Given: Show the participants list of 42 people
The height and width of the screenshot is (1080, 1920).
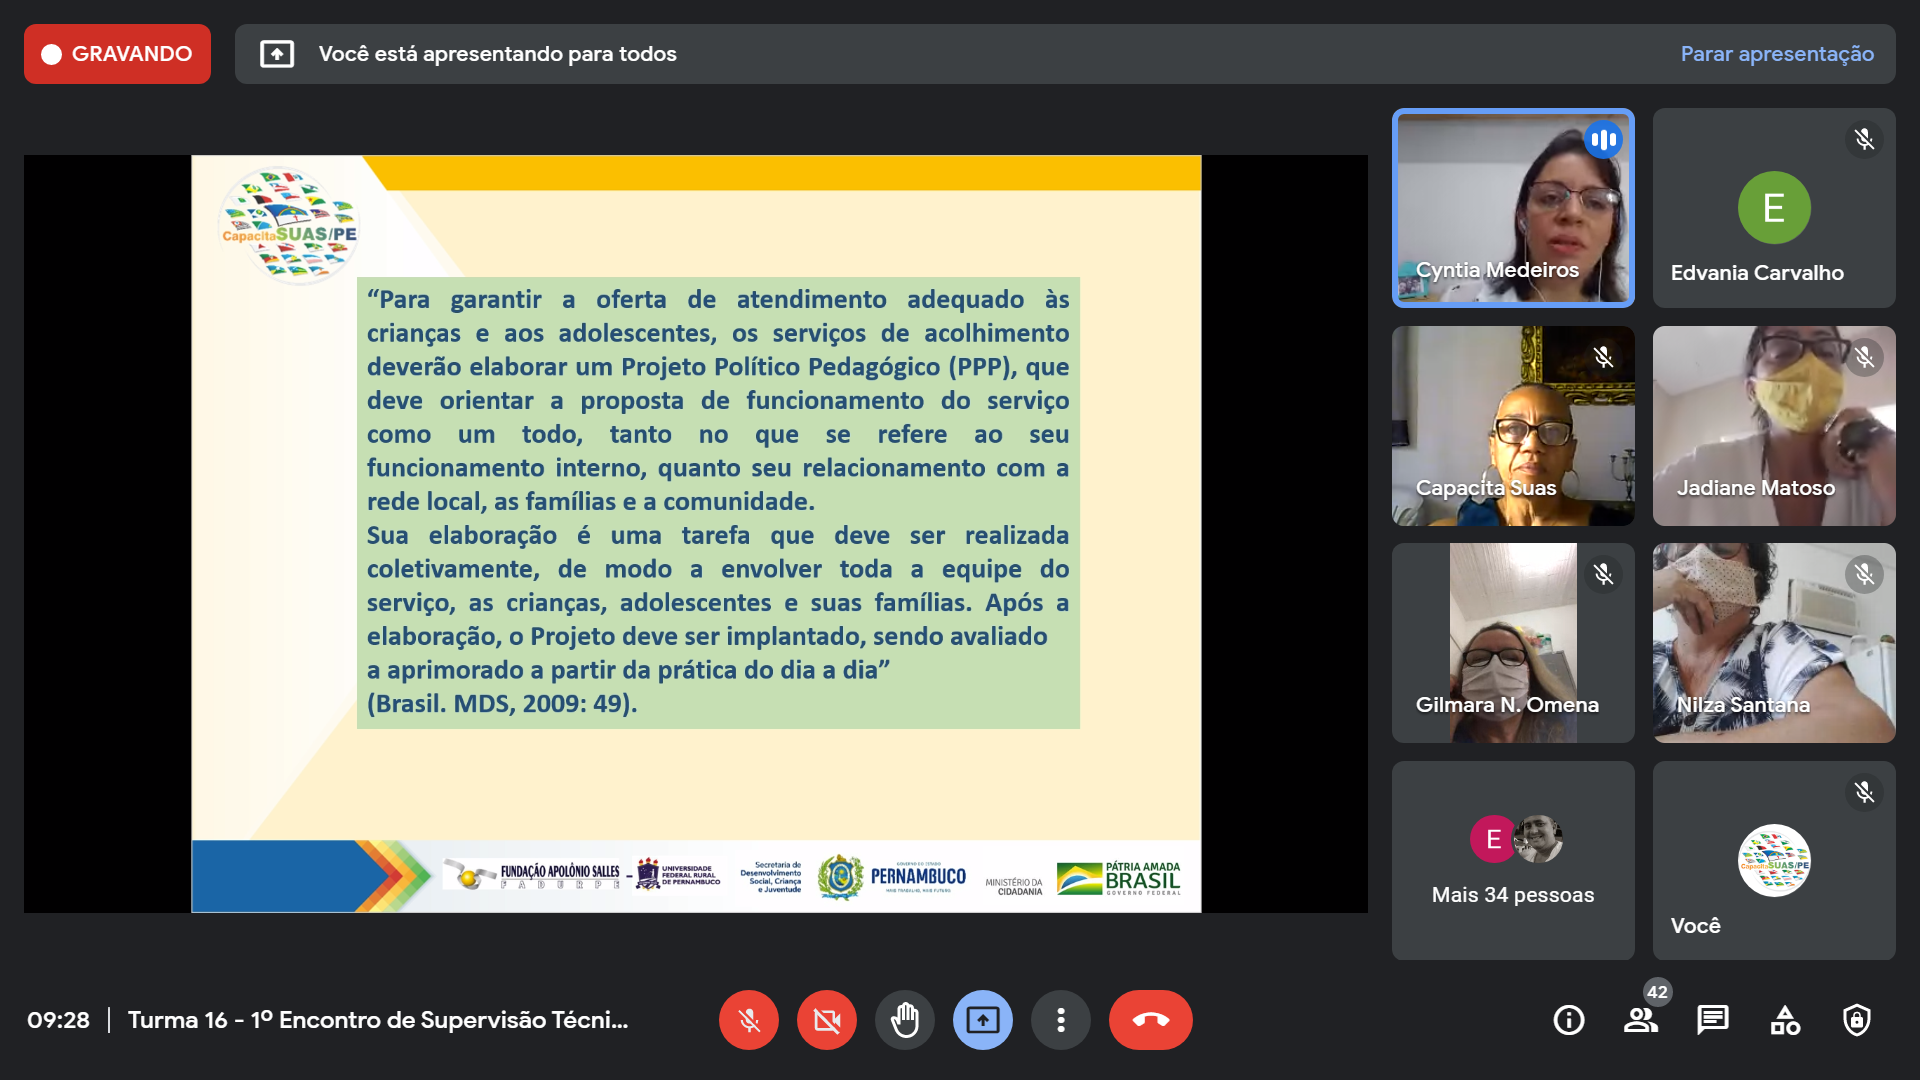Looking at the screenshot, I should [x=1640, y=1020].
